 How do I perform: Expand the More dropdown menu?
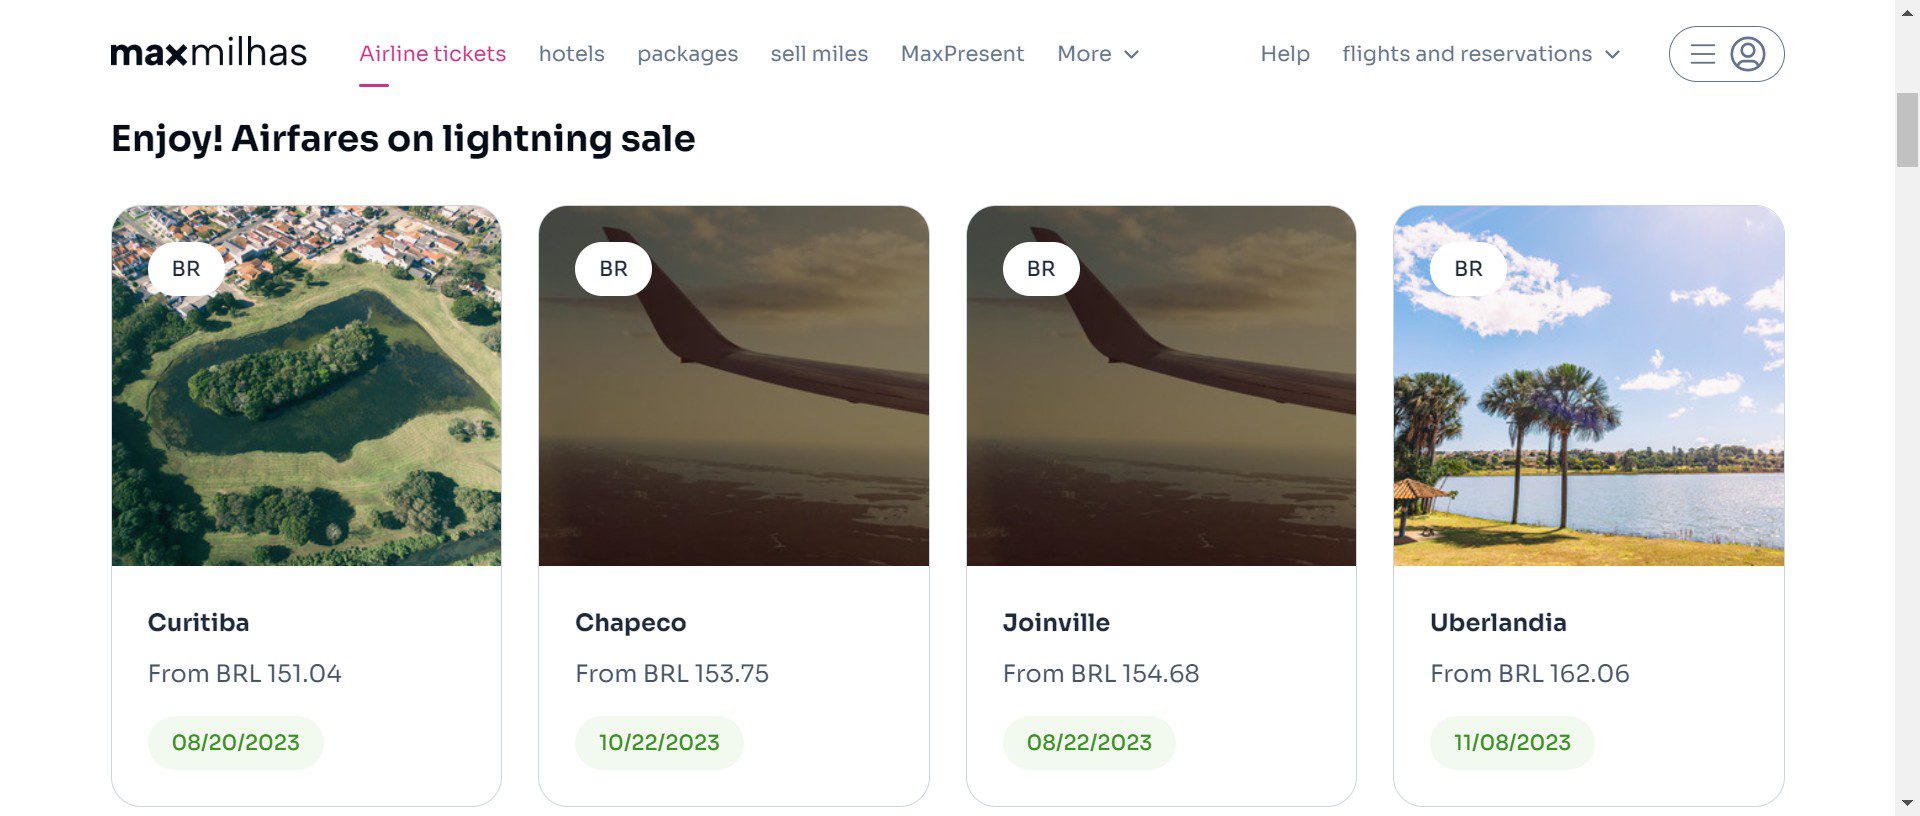pyautogui.click(x=1097, y=54)
